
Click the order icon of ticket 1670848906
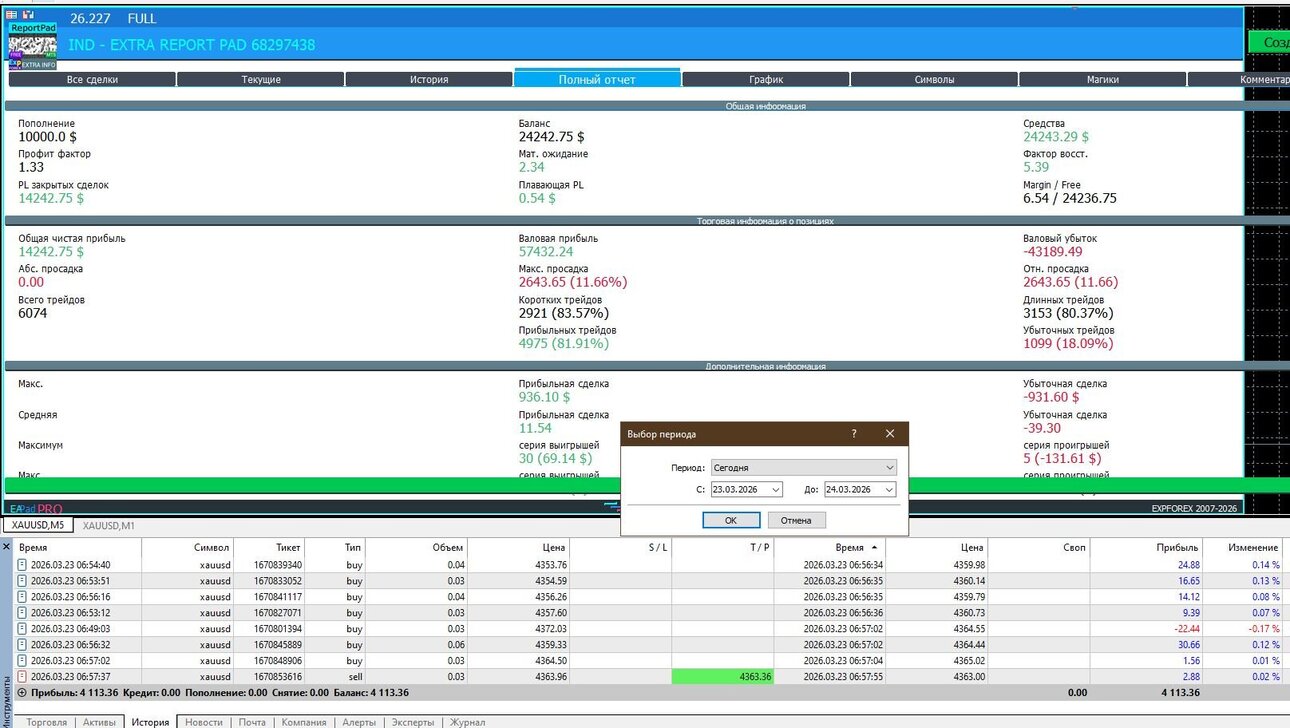(x=23, y=661)
